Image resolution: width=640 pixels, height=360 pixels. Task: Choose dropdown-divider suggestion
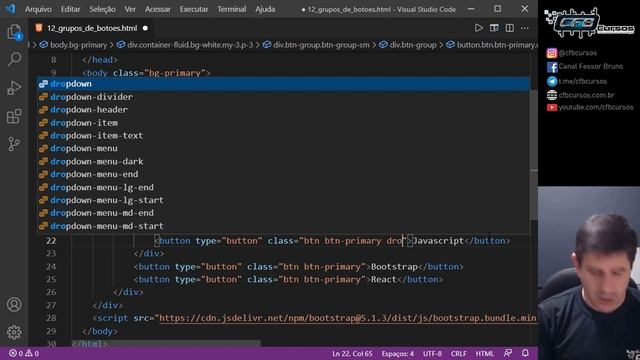284,97
